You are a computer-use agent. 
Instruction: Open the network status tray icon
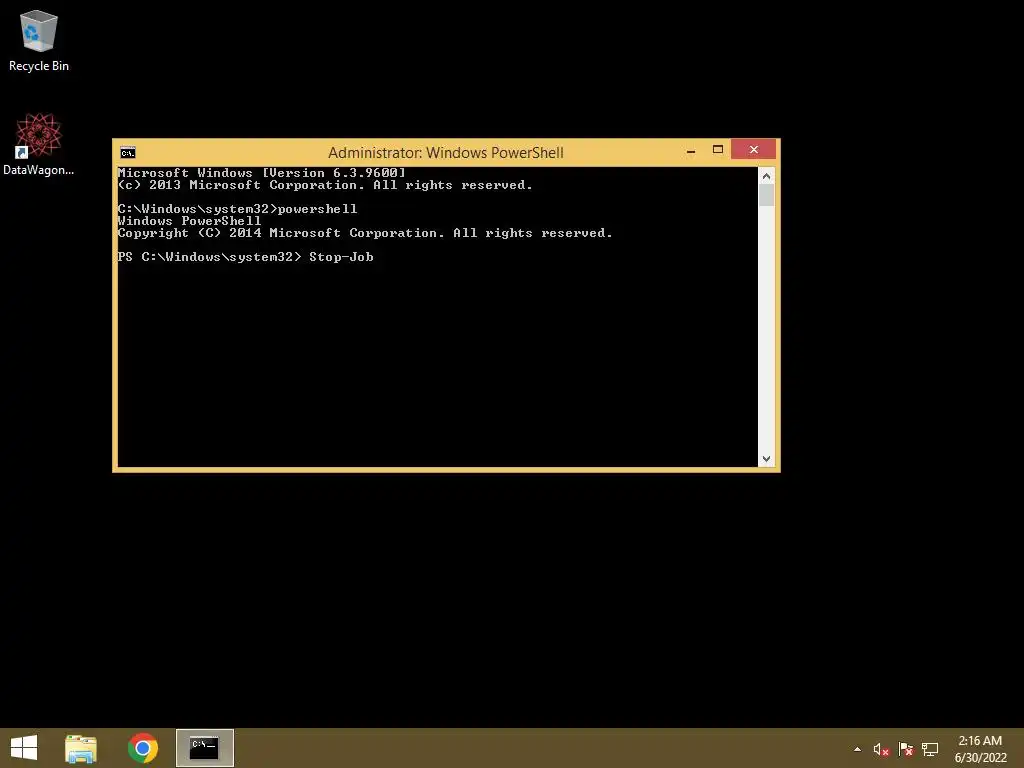pyautogui.click(x=930, y=749)
